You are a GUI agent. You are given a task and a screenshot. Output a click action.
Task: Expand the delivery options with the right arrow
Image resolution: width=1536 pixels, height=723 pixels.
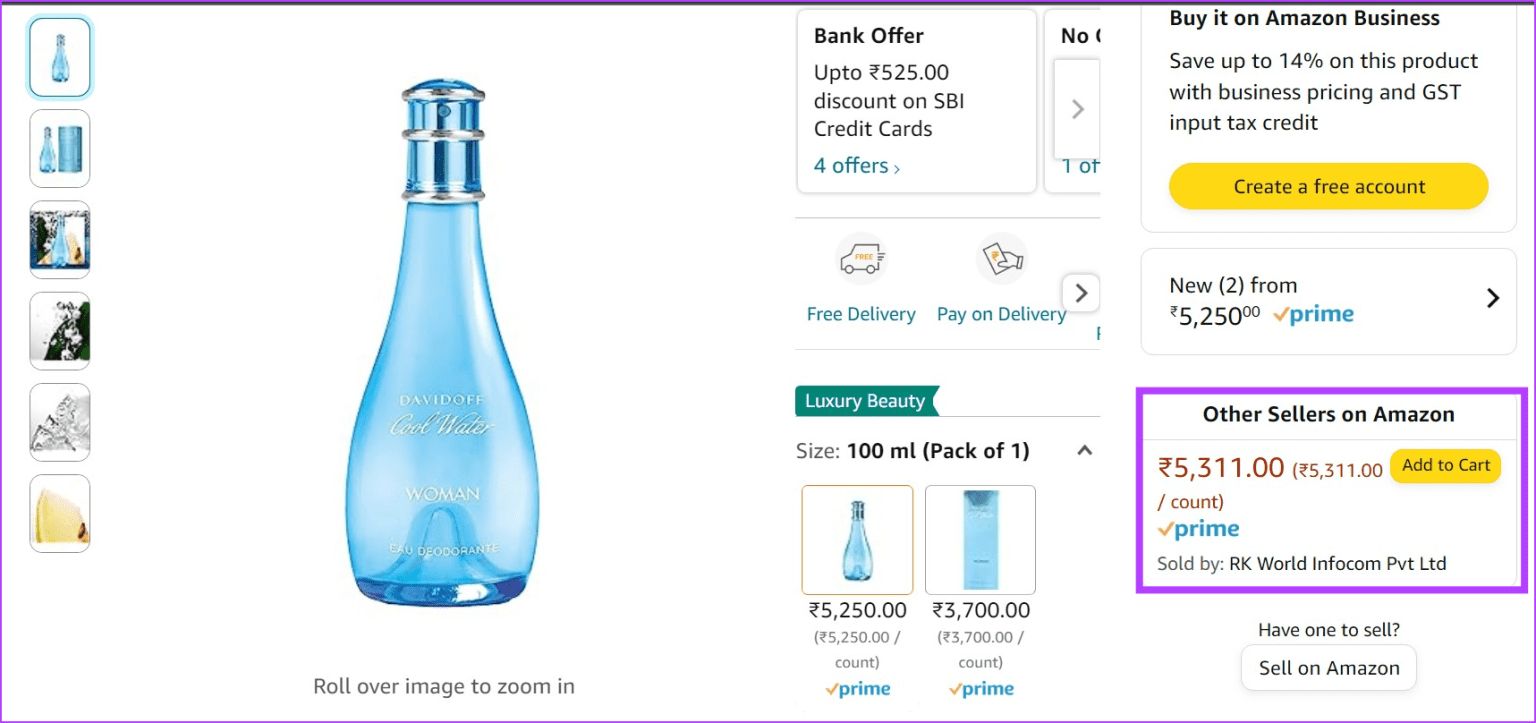[1081, 292]
